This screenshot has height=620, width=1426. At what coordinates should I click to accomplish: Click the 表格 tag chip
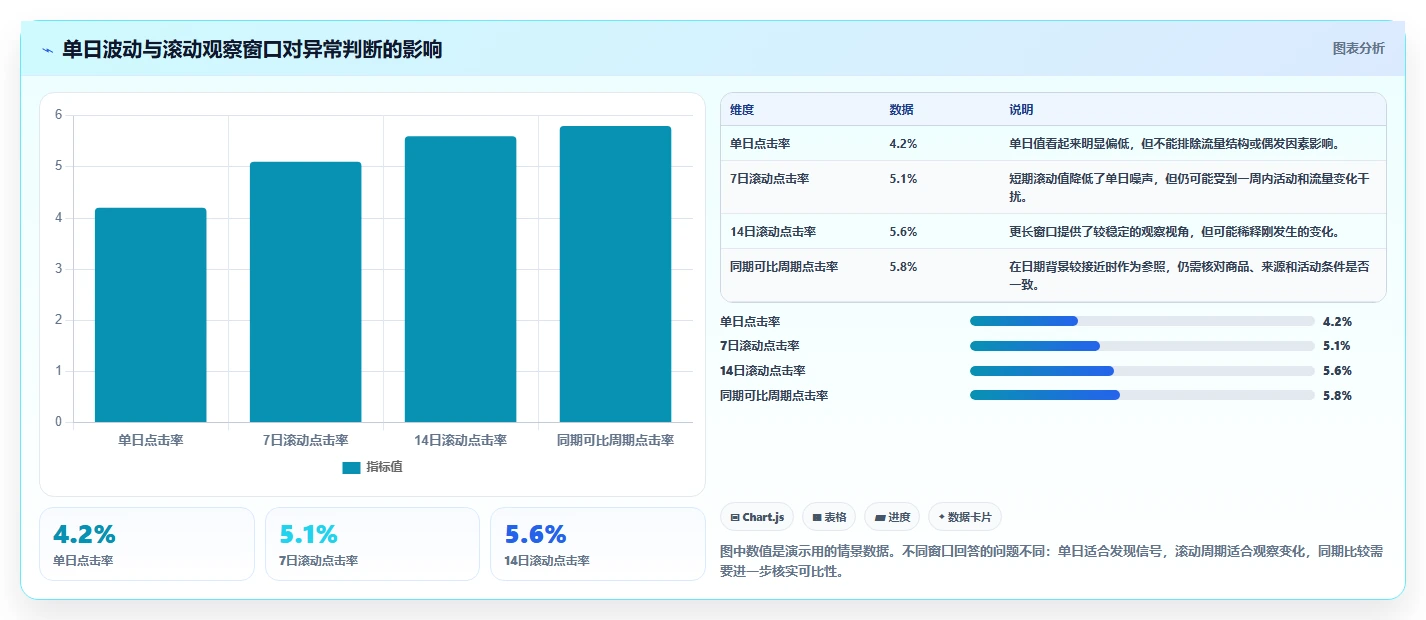coord(829,517)
